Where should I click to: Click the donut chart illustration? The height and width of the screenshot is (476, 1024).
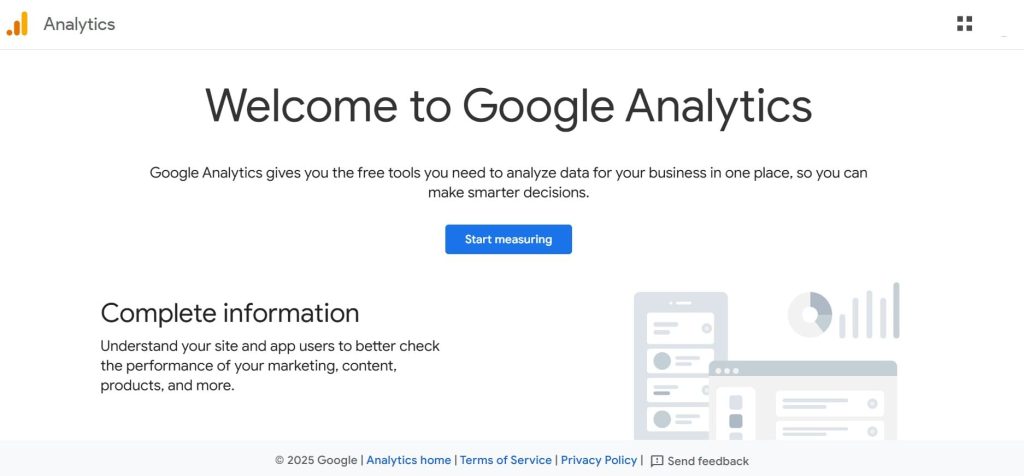810,314
